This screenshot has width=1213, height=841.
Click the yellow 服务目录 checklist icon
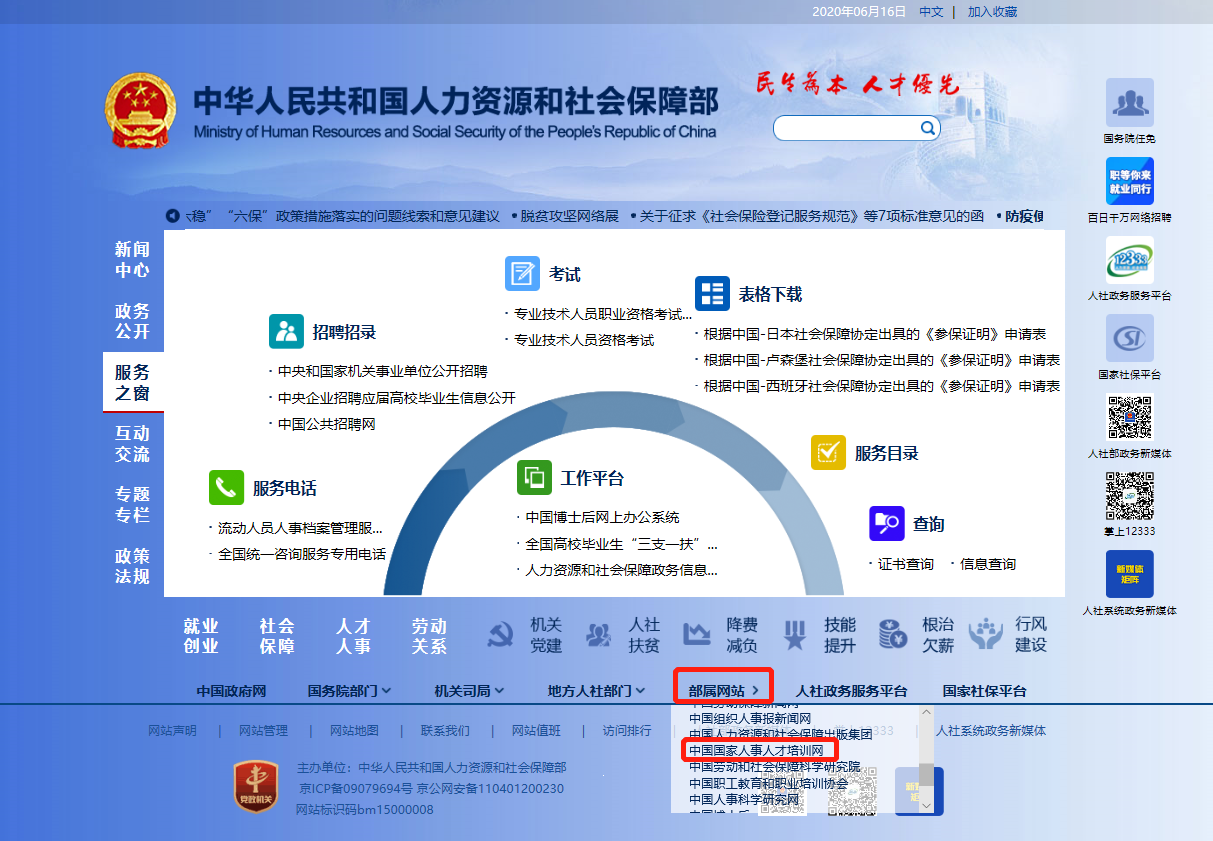(x=828, y=453)
